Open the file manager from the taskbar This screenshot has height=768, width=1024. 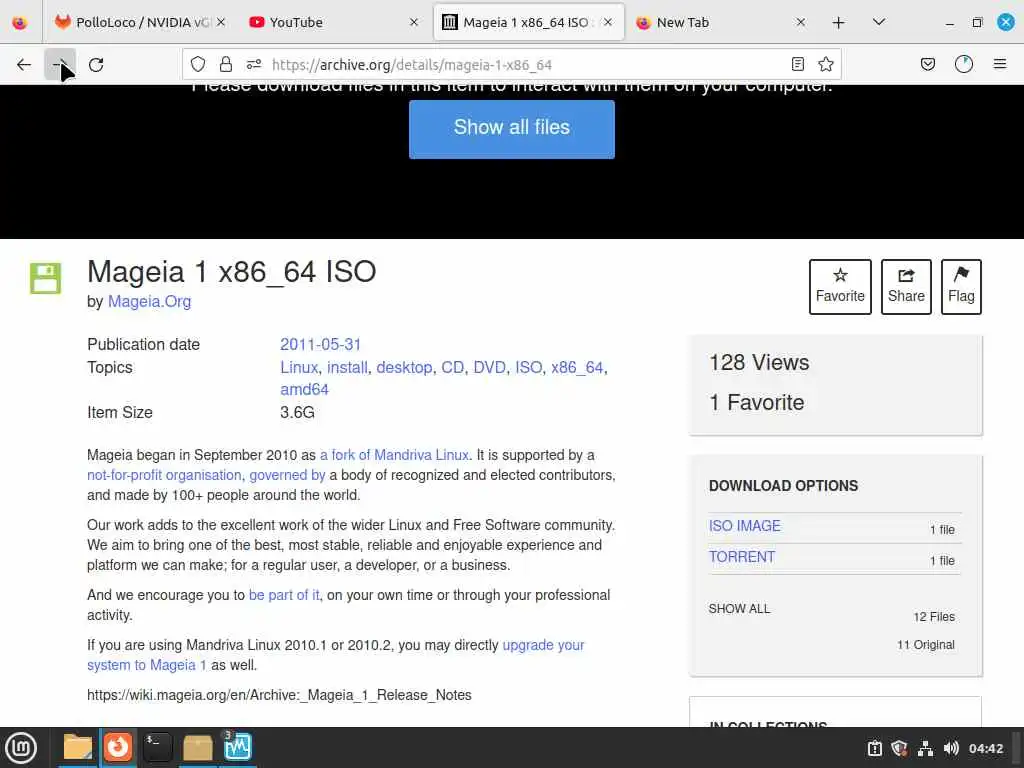coord(78,748)
